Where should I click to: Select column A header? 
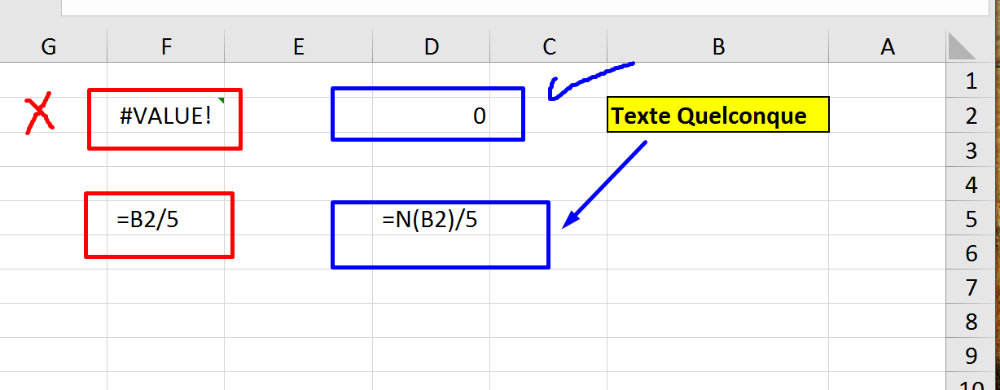pyautogui.click(x=887, y=47)
